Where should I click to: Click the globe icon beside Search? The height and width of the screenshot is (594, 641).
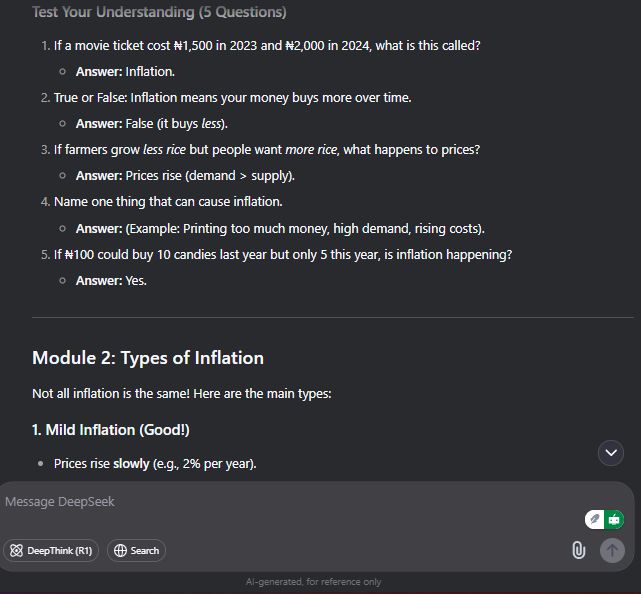pos(120,551)
